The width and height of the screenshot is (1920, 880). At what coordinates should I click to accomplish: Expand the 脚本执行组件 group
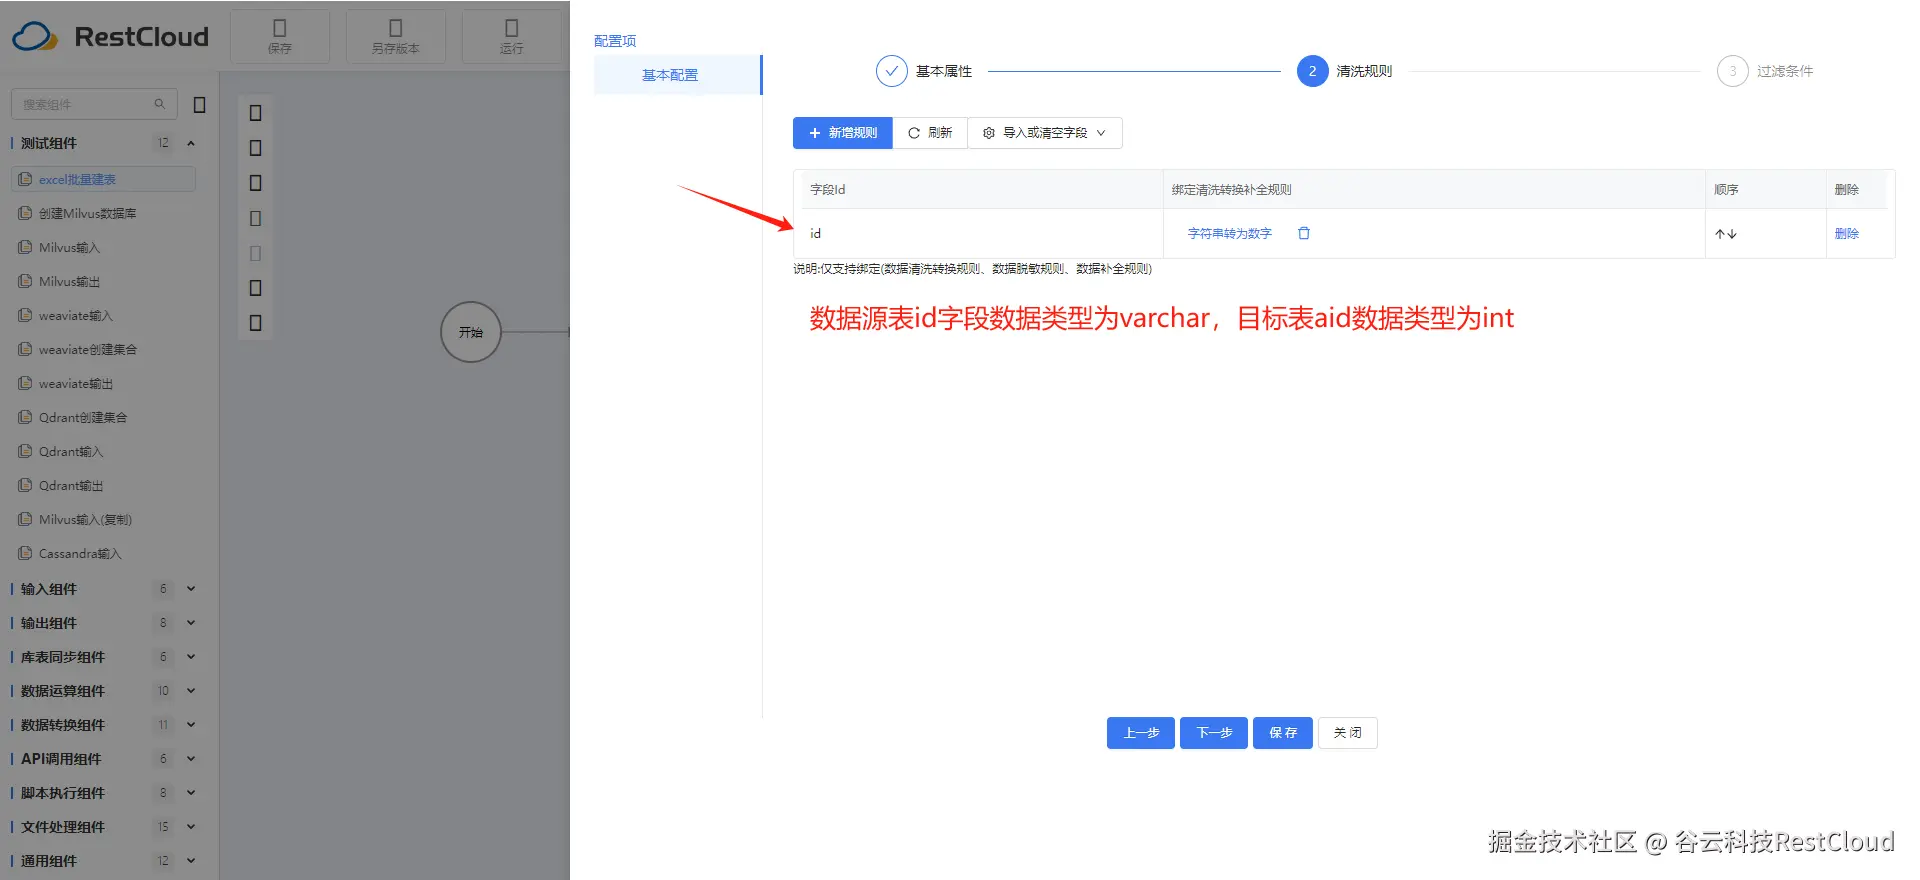click(191, 793)
